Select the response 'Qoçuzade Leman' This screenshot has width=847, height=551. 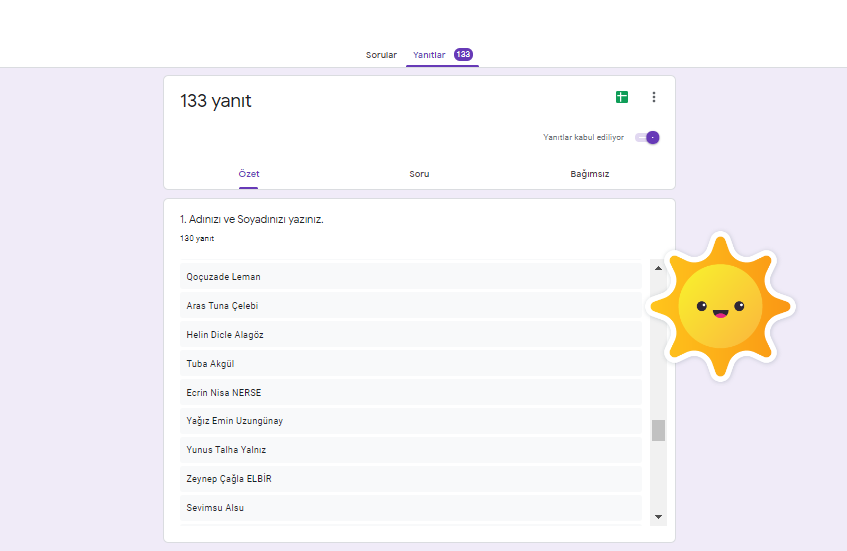pyautogui.click(x=411, y=277)
